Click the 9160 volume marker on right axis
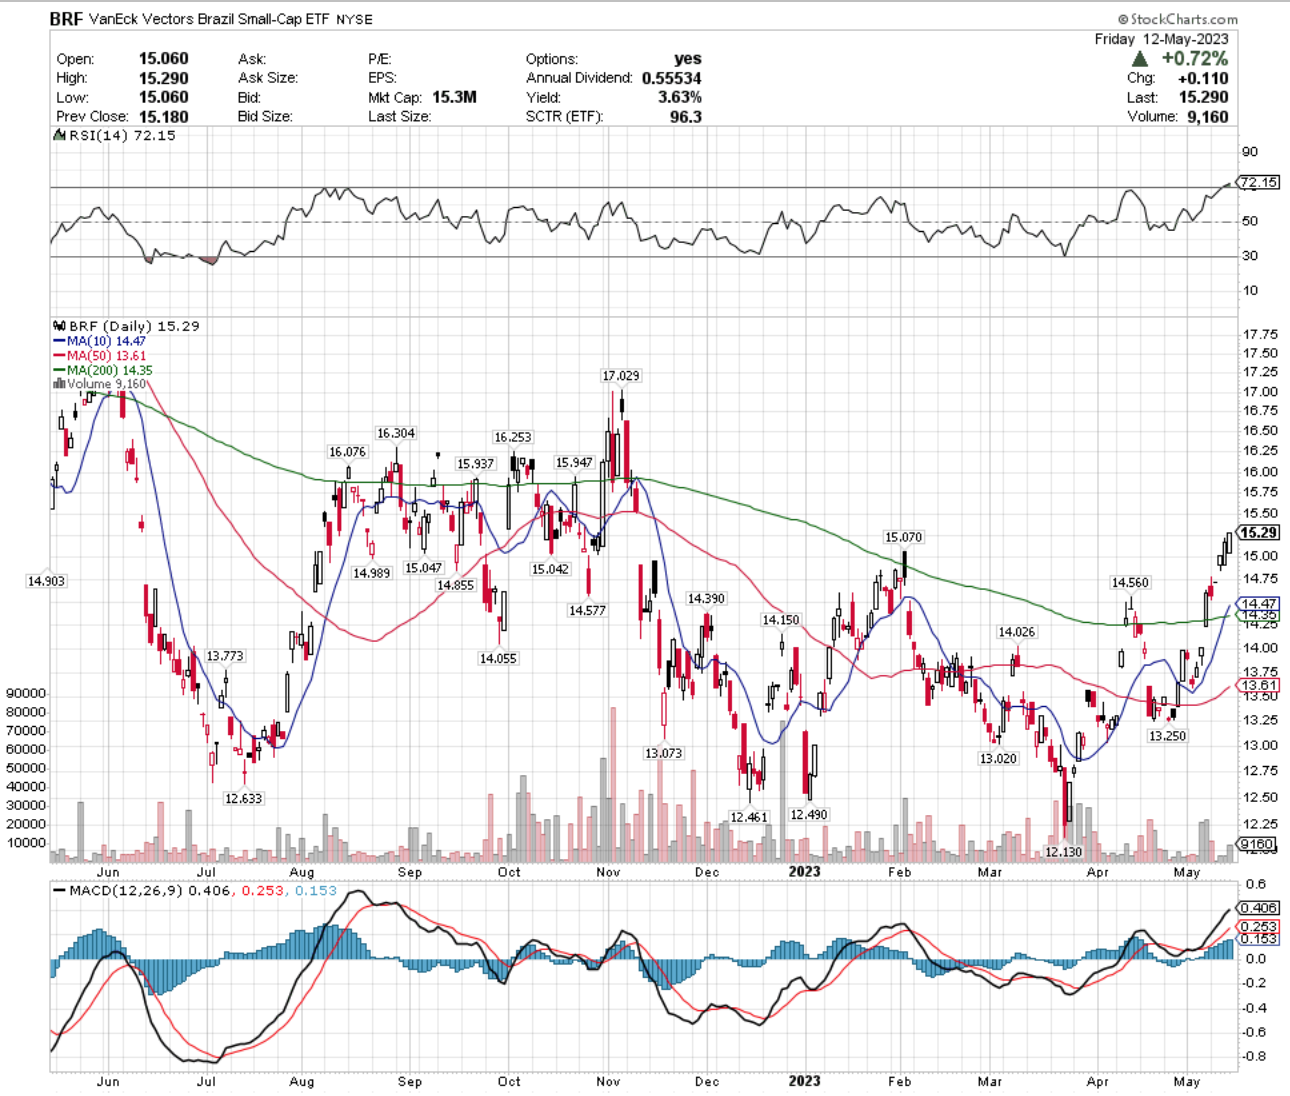The width and height of the screenshot is (1290, 1096). click(1257, 845)
